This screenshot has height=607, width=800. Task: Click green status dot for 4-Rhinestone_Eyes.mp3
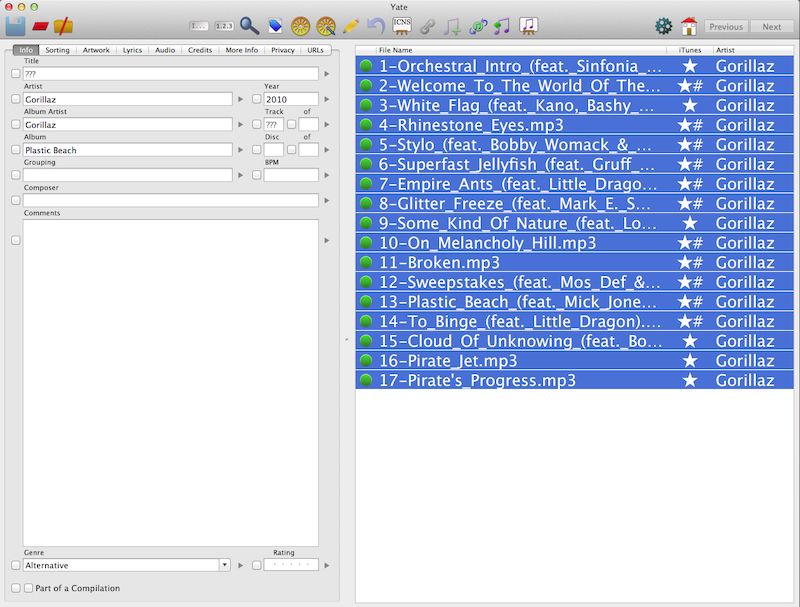366,124
